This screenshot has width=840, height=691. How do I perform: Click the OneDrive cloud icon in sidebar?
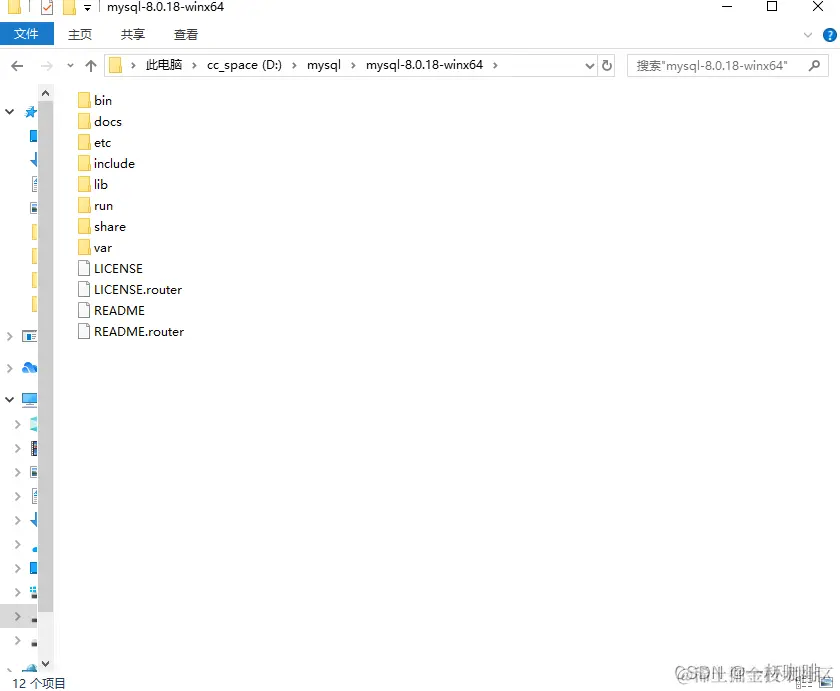tap(29, 368)
